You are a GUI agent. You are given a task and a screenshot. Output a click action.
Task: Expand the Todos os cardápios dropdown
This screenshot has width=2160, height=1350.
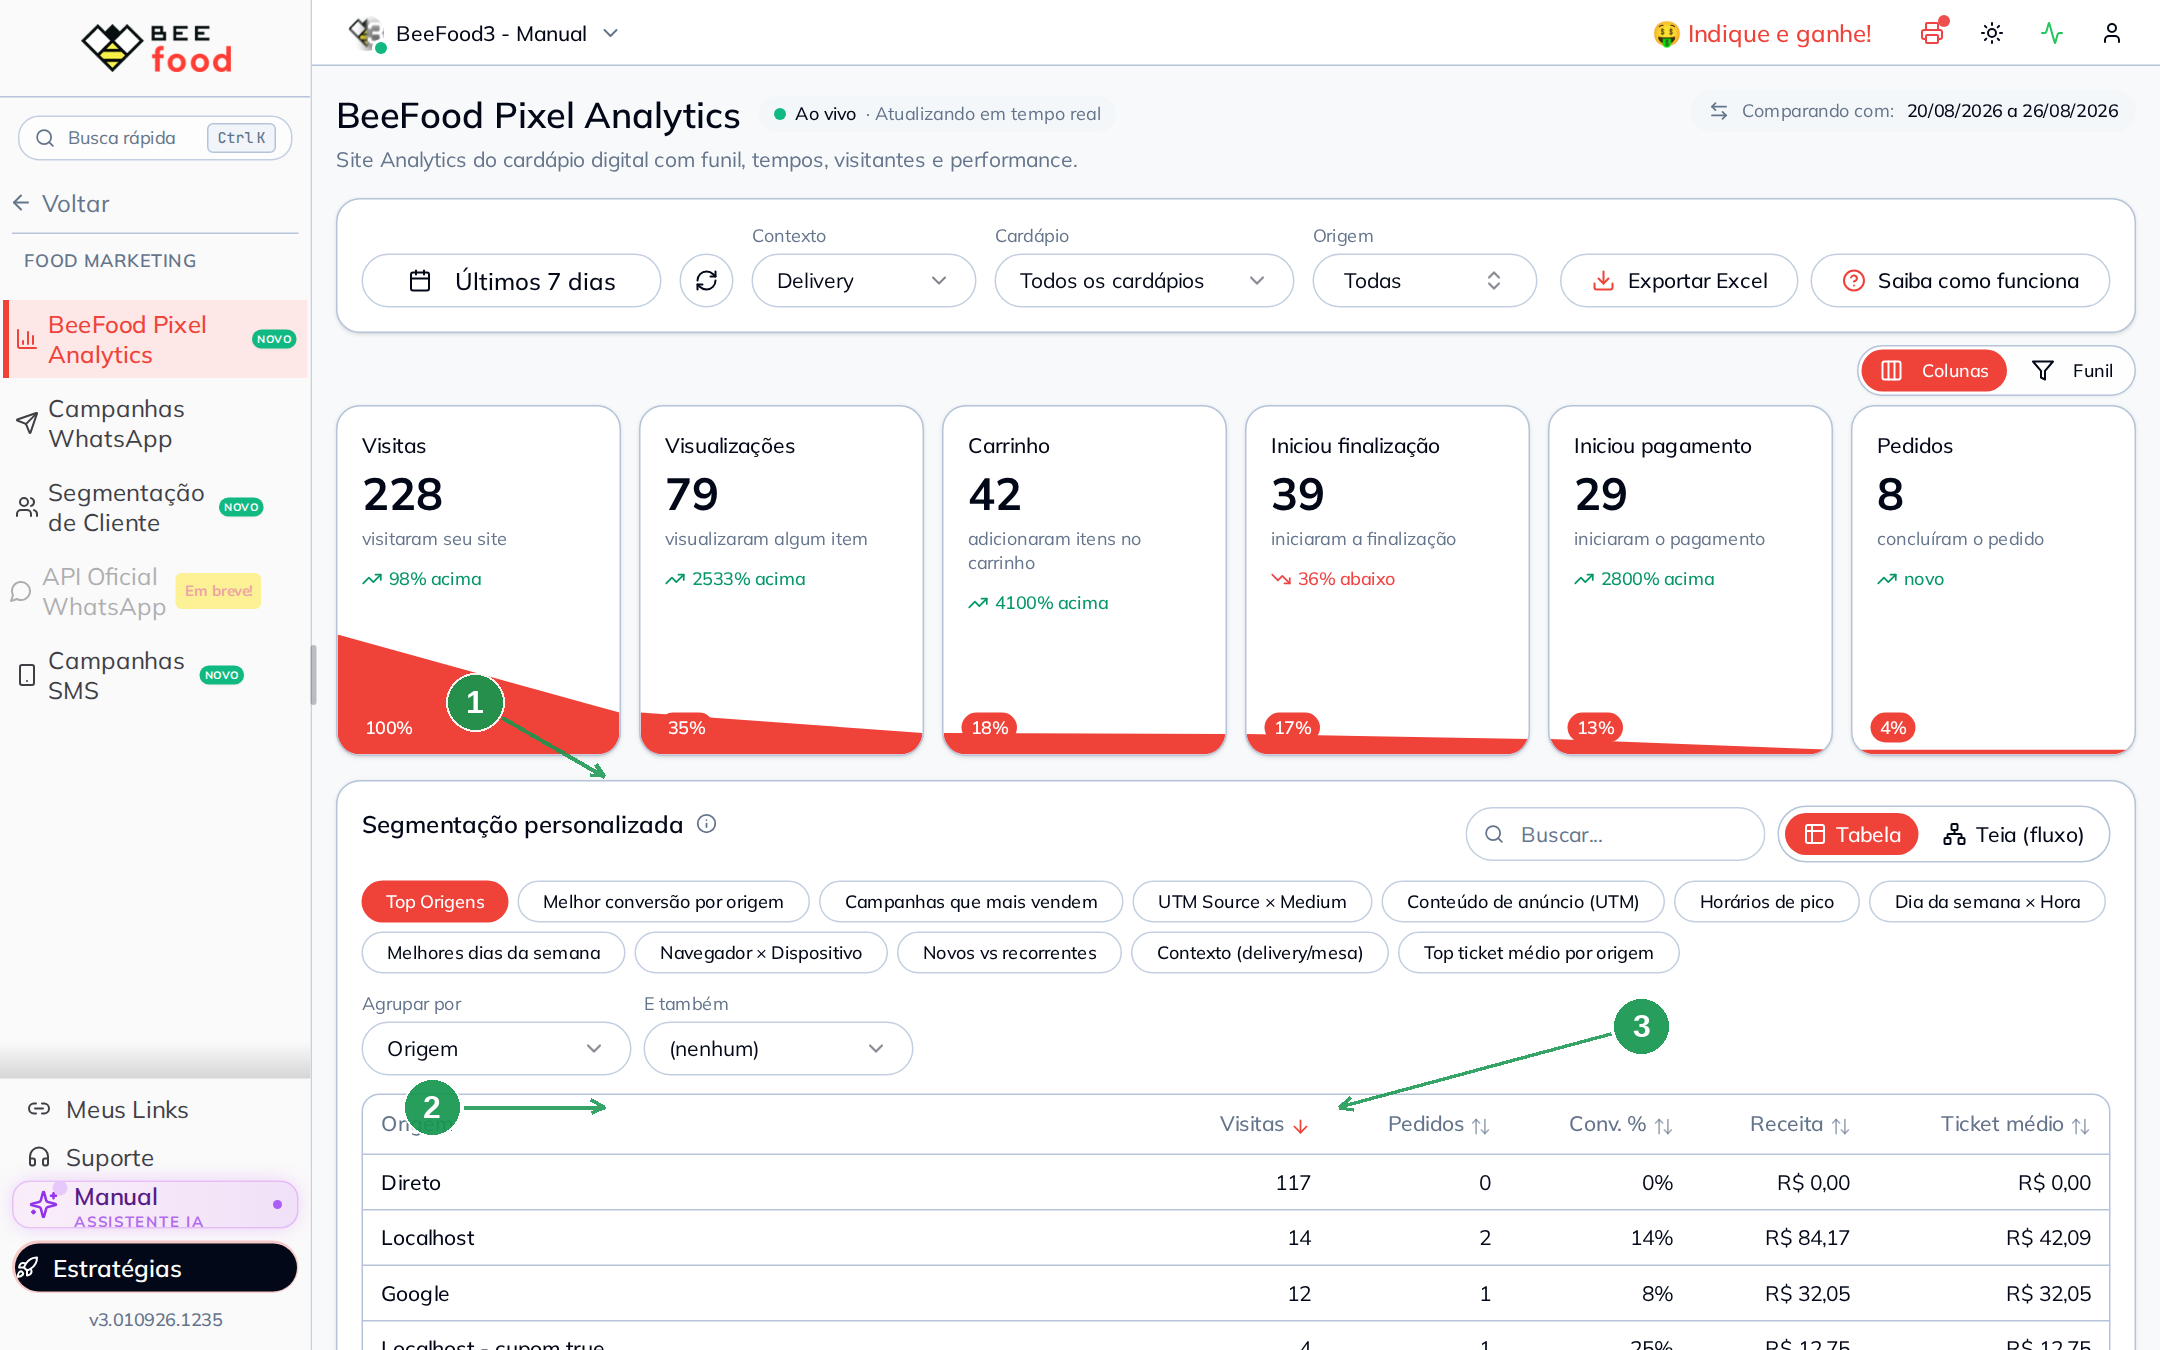tap(1144, 281)
